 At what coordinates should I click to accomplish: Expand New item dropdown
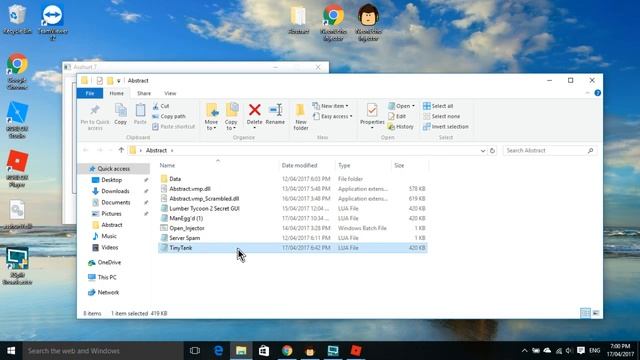click(x=331, y=106)
